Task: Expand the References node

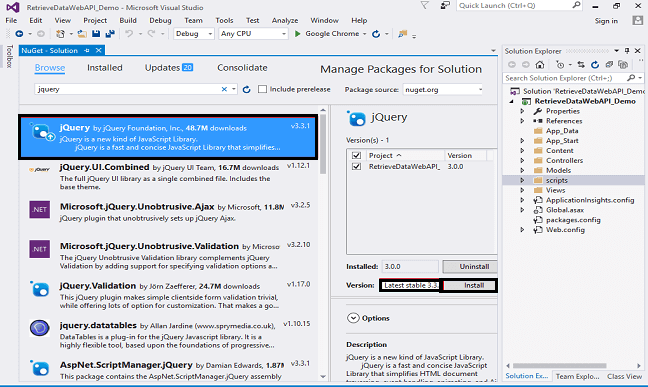Action: (522, 121)
